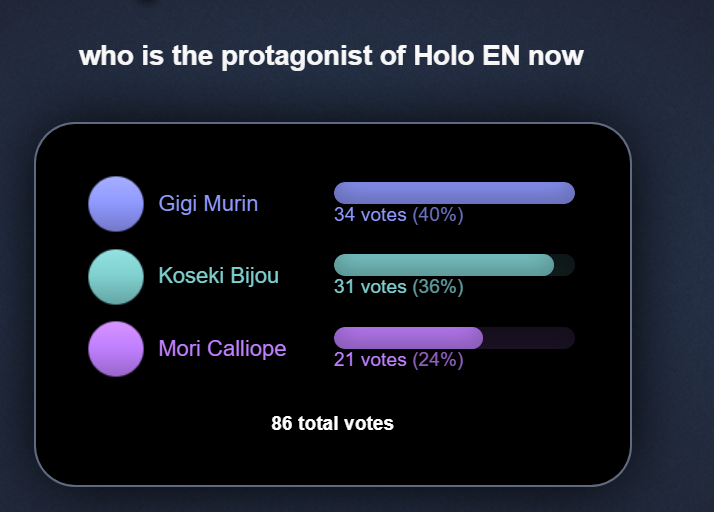714x512 pixels.
Task: Select the Gigi Murin option name
Action: pyautogui.click(x=208, y=204)
